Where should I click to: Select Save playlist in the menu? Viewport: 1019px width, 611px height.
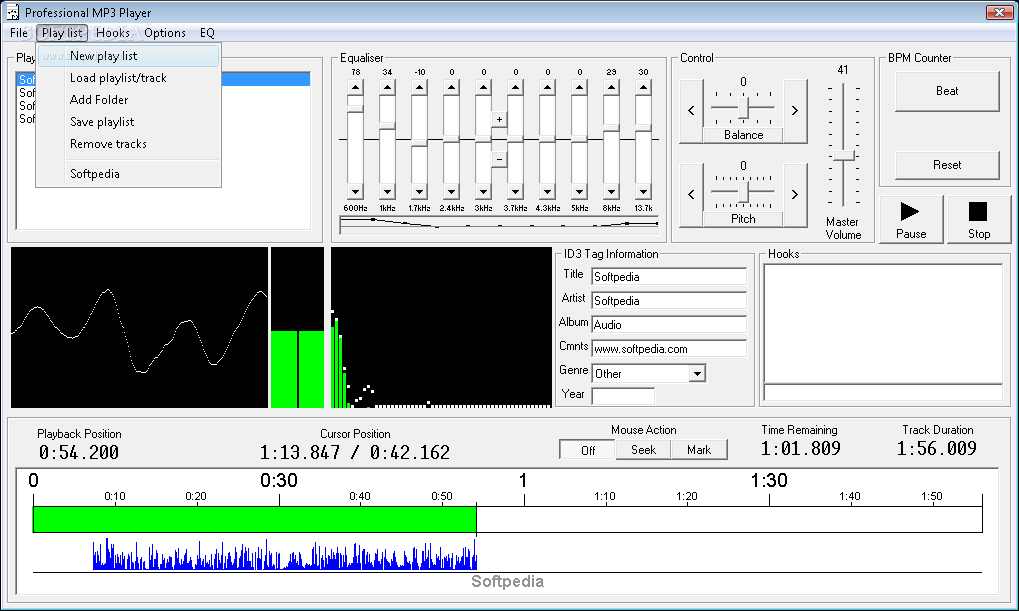click(129, 122)
